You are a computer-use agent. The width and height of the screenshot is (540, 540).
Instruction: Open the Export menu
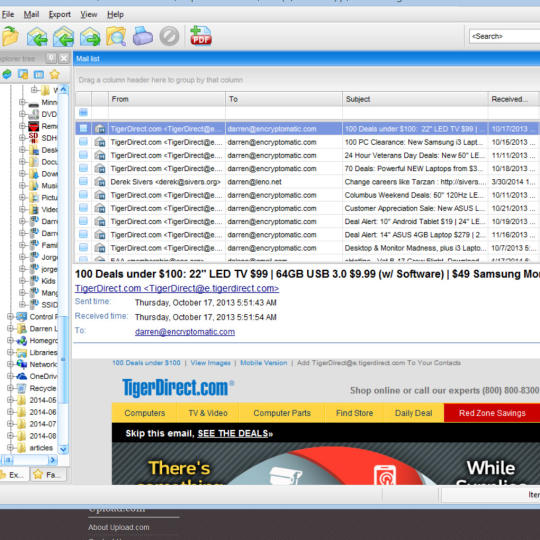pyautogui.click(x=60, y=14)
